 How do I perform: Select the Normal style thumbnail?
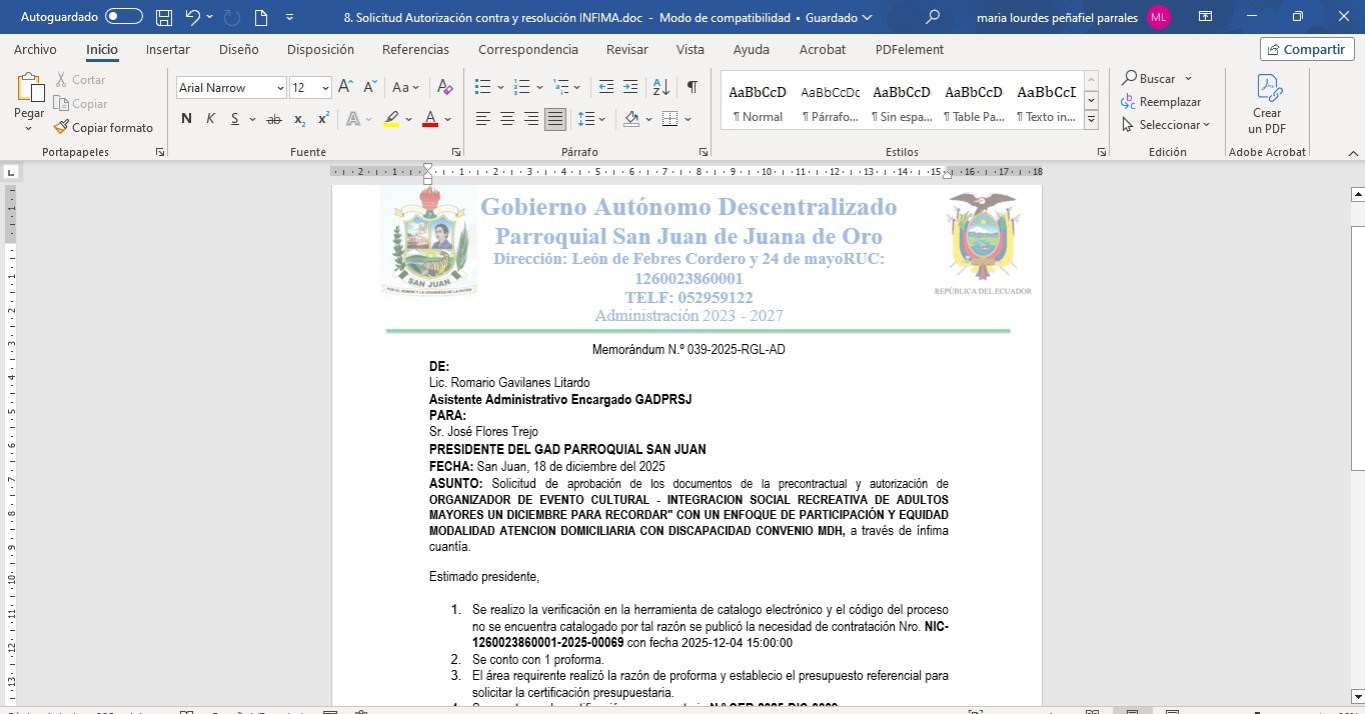(757, 102)
